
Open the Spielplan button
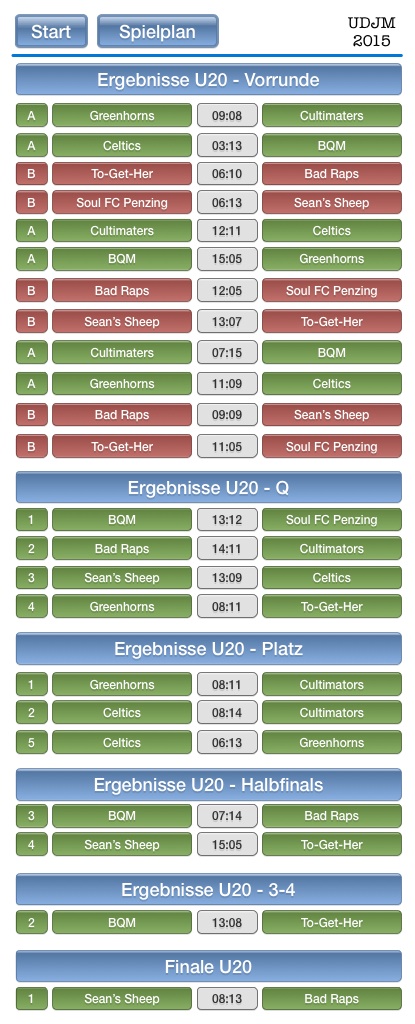tap(158, 31)
